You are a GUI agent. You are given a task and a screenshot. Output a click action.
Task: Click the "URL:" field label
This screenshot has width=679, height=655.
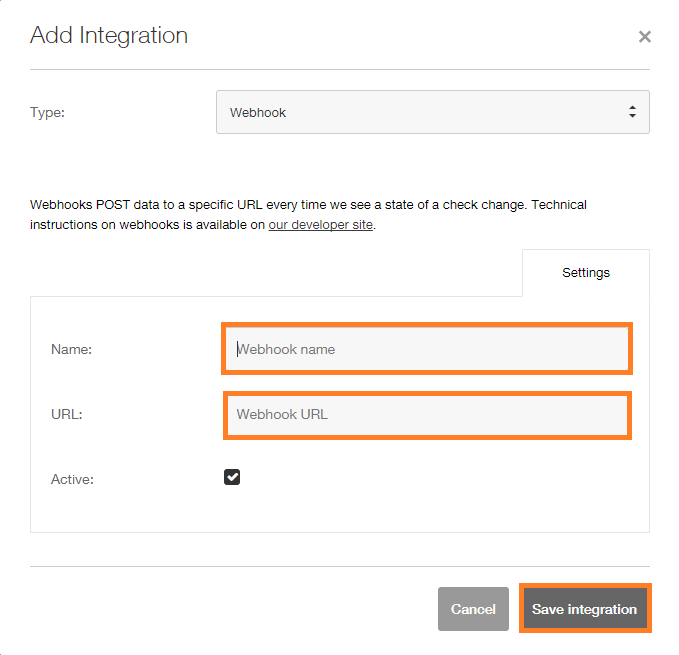coord(66,414)
